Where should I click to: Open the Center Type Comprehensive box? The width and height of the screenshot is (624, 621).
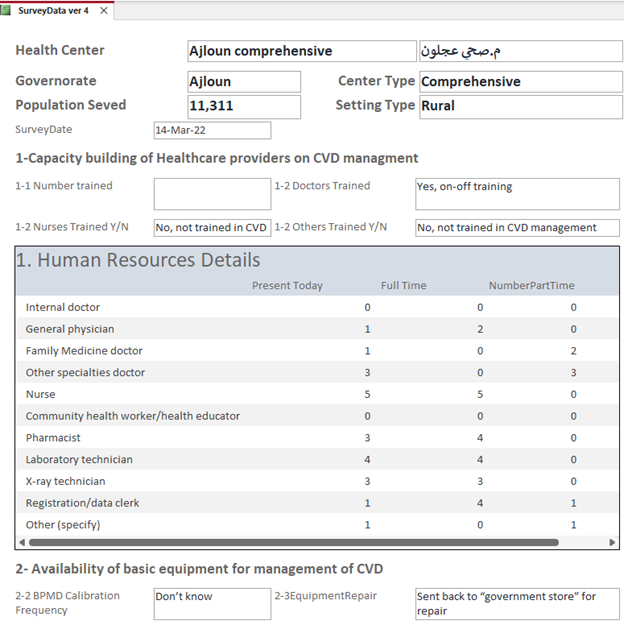pos(519,82)
